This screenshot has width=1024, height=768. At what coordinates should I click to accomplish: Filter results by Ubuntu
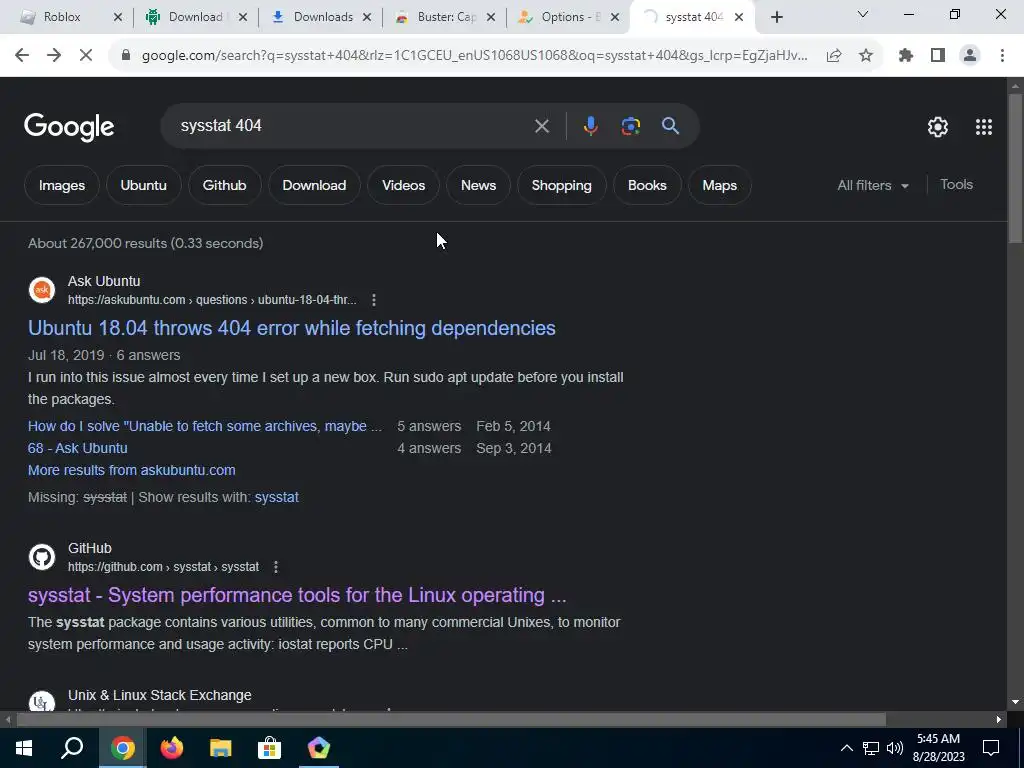point(143,185)
